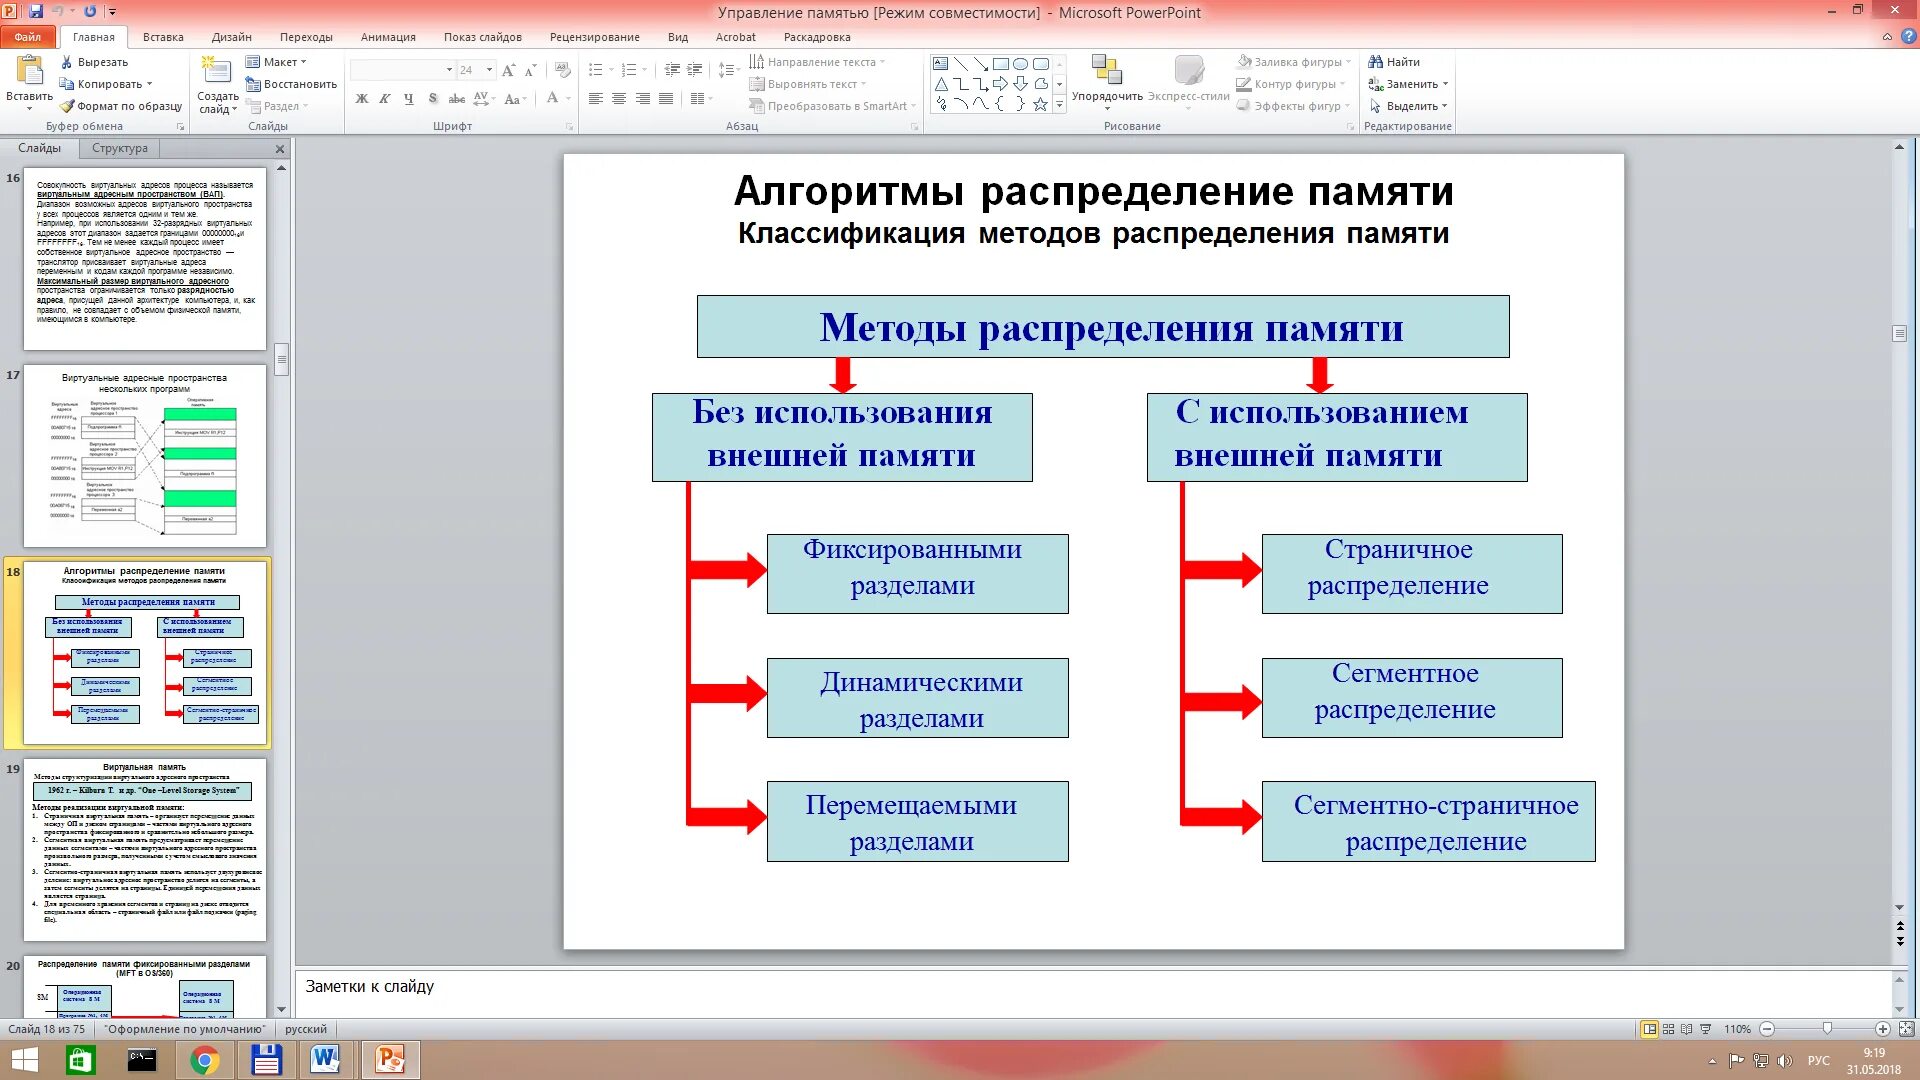Open the PowerPoint Help question mark icon
Viewport: 1920px width, 1080px height.
coord(1908,37)
